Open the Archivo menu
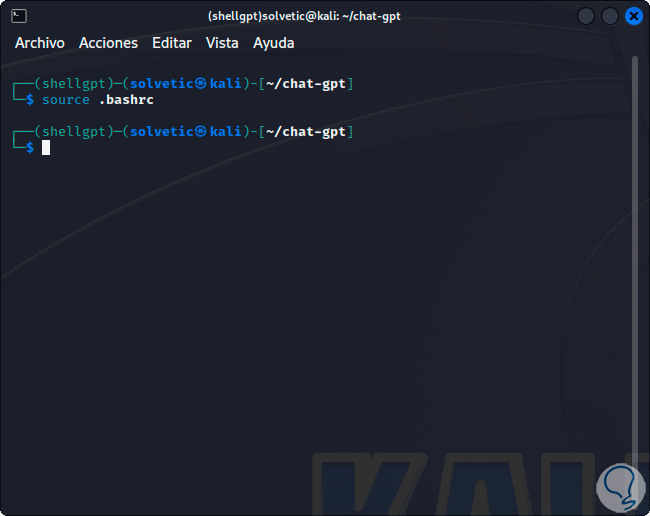 40,43
